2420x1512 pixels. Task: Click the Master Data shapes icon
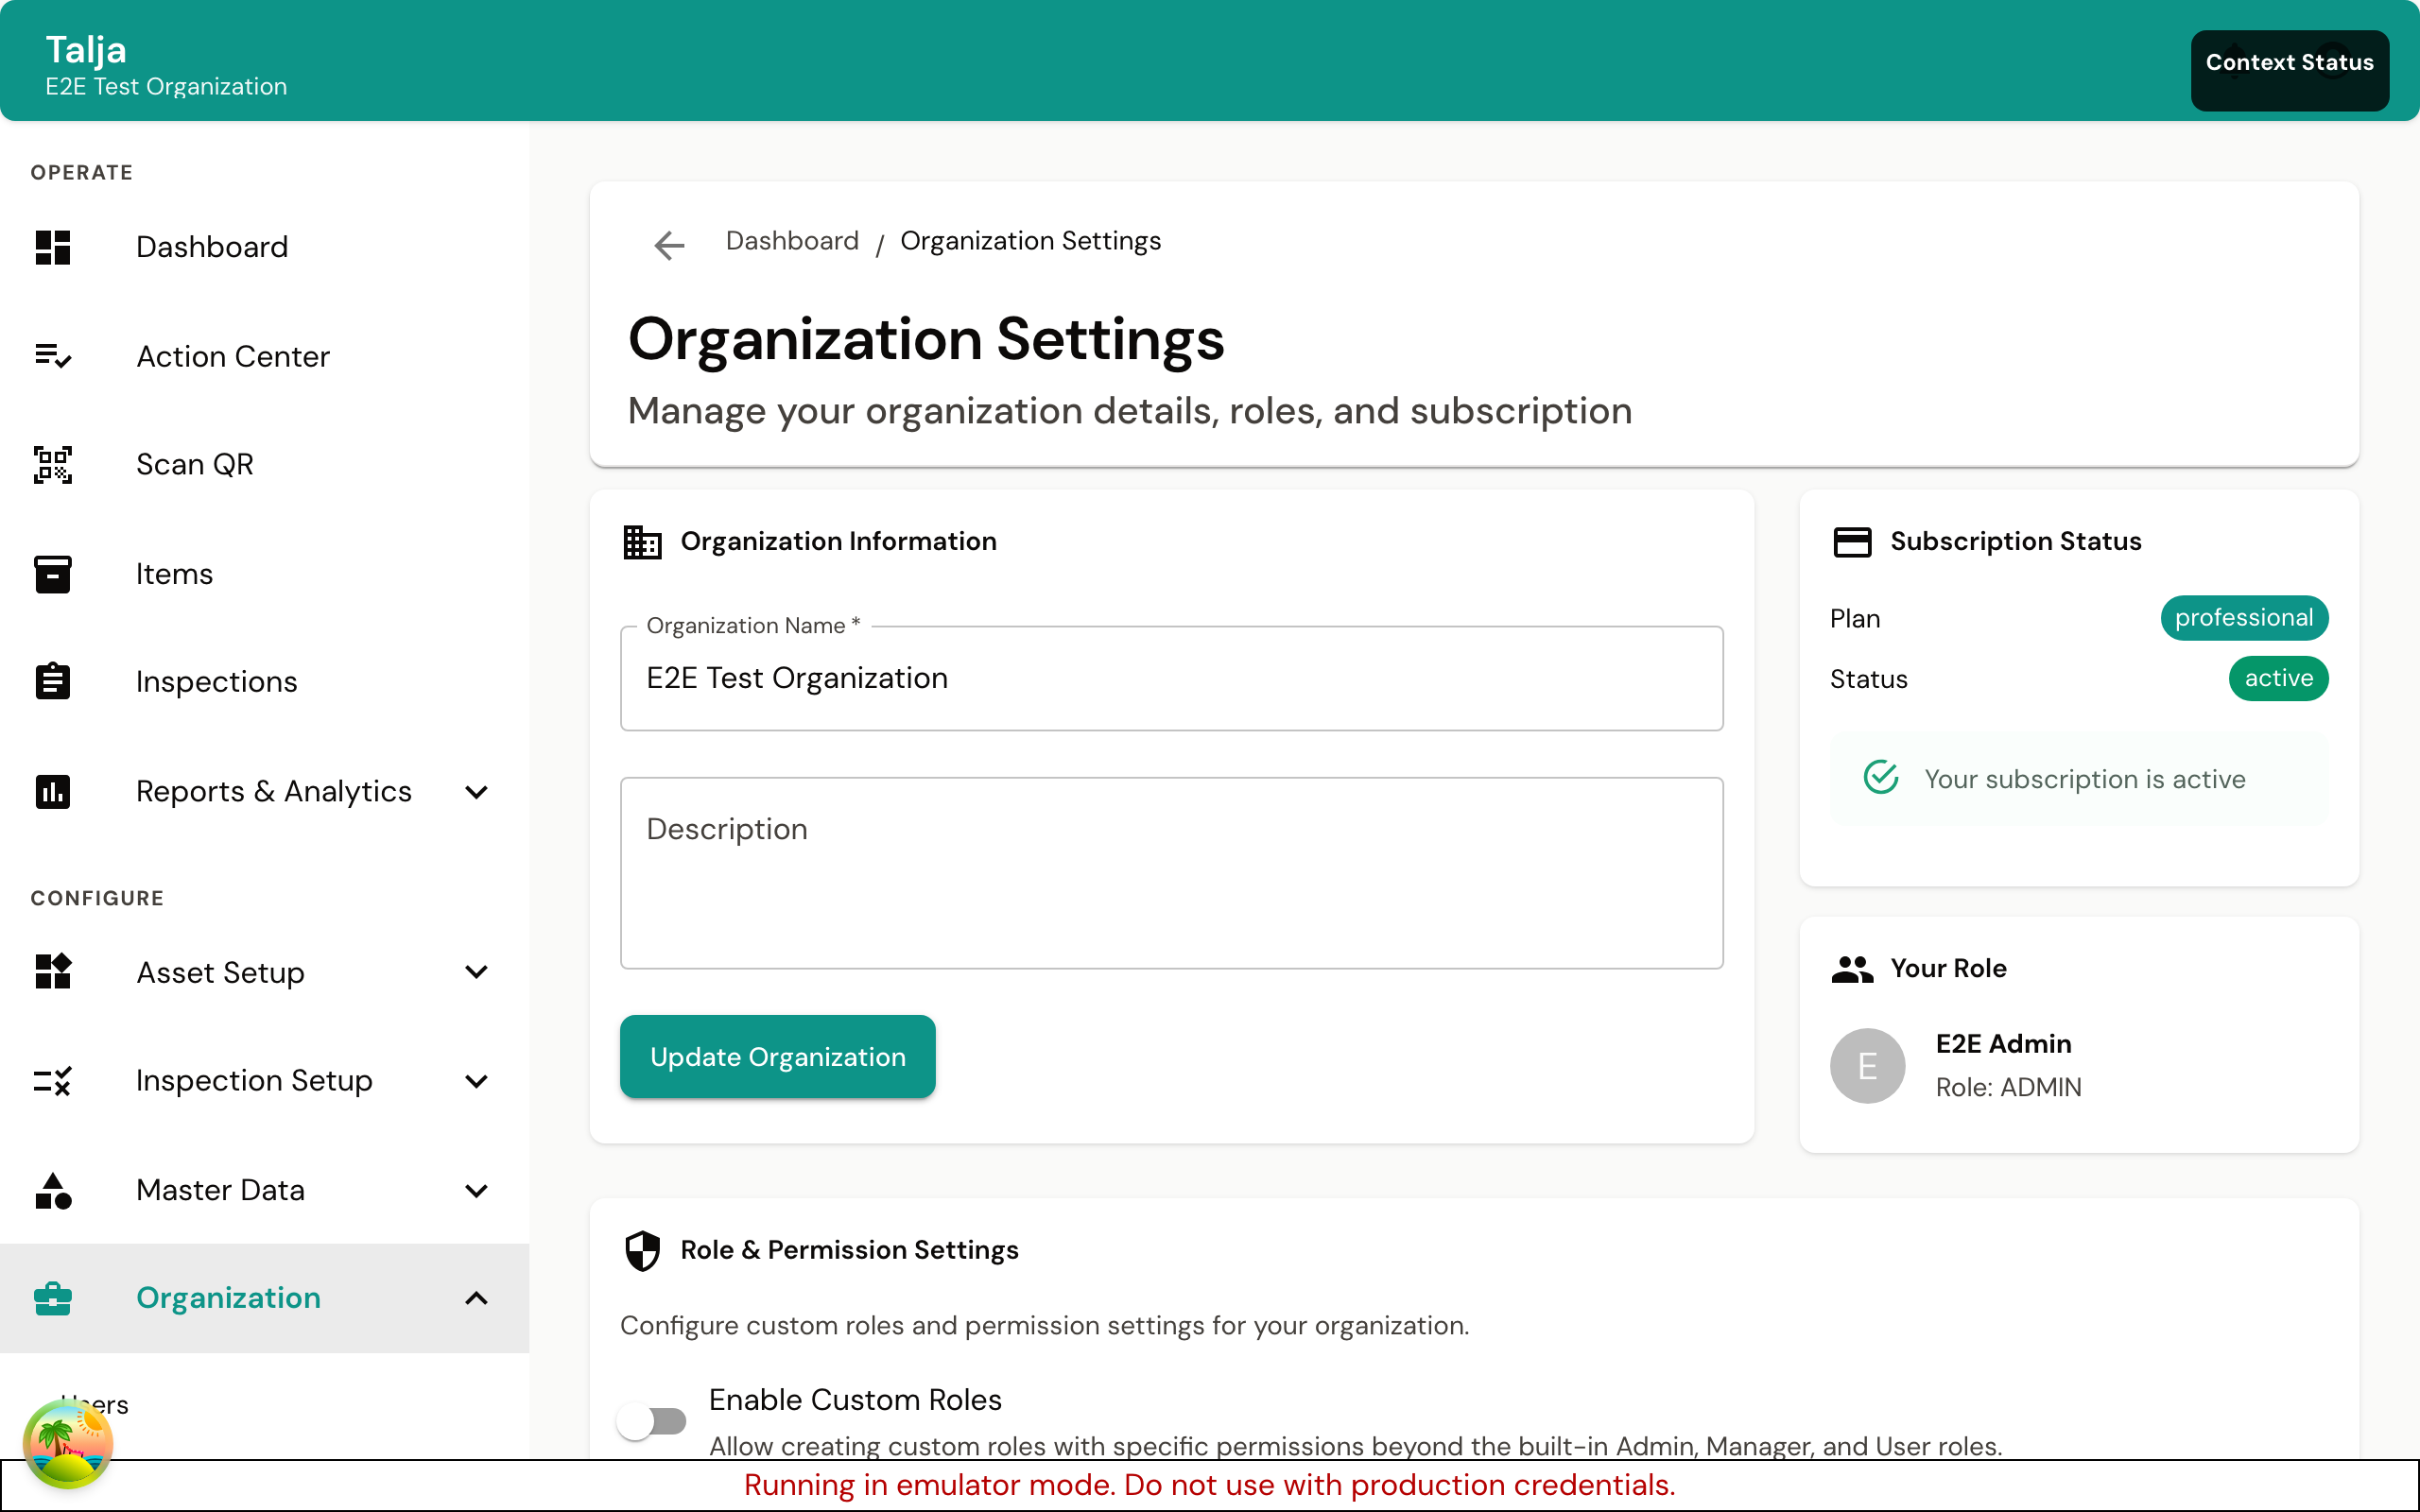53,1190
